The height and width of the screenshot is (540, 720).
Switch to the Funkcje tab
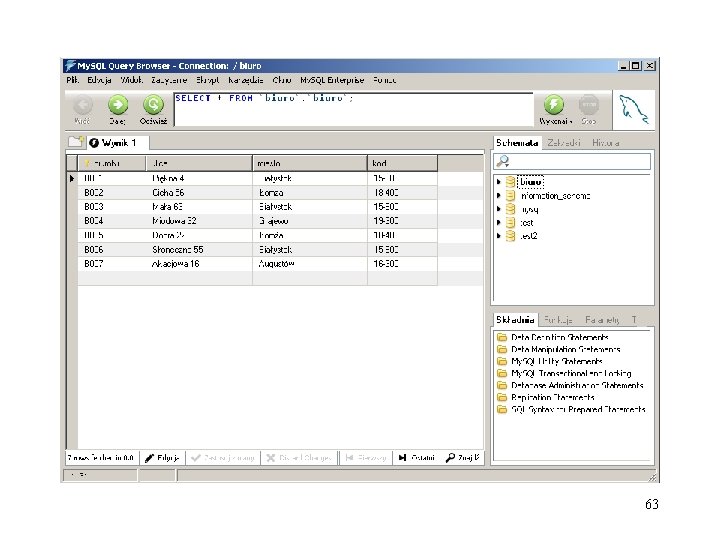(x=558, y=320)
